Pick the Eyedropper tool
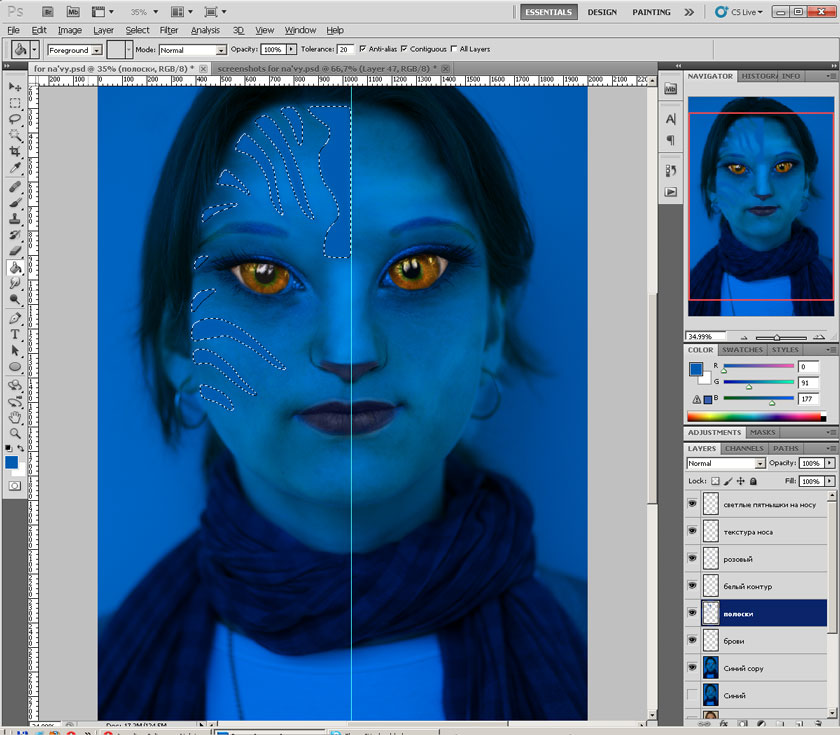Image resolution: width=840 pixels, height=735 pixels. point(15,168)
